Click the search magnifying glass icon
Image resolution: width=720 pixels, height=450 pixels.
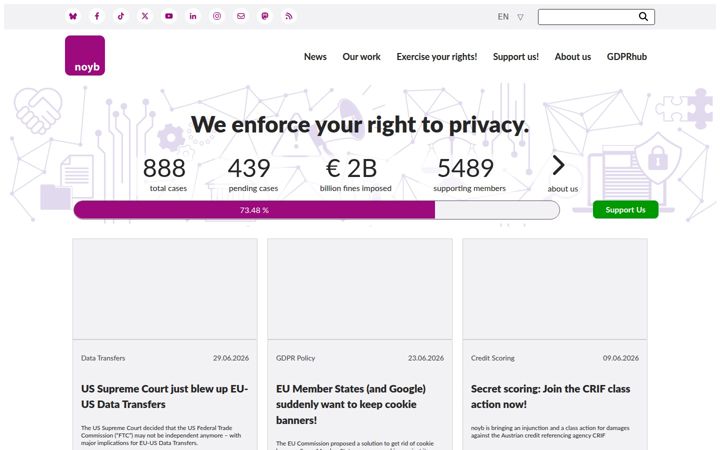click(x=643, y=17)
